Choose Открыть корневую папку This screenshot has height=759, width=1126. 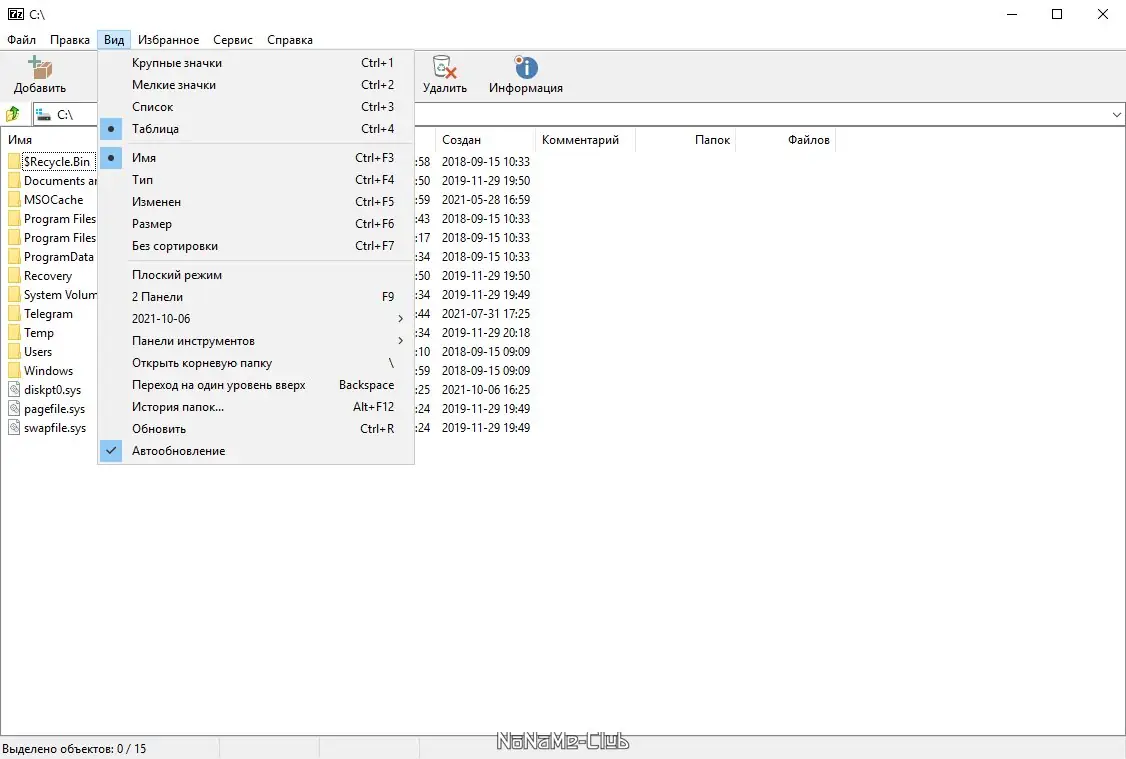(x=256, y=363)
